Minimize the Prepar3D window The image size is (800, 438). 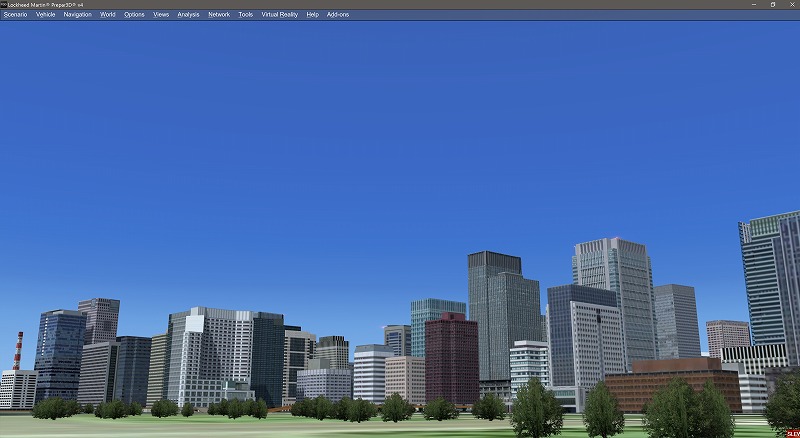click(x=754, y=5)
